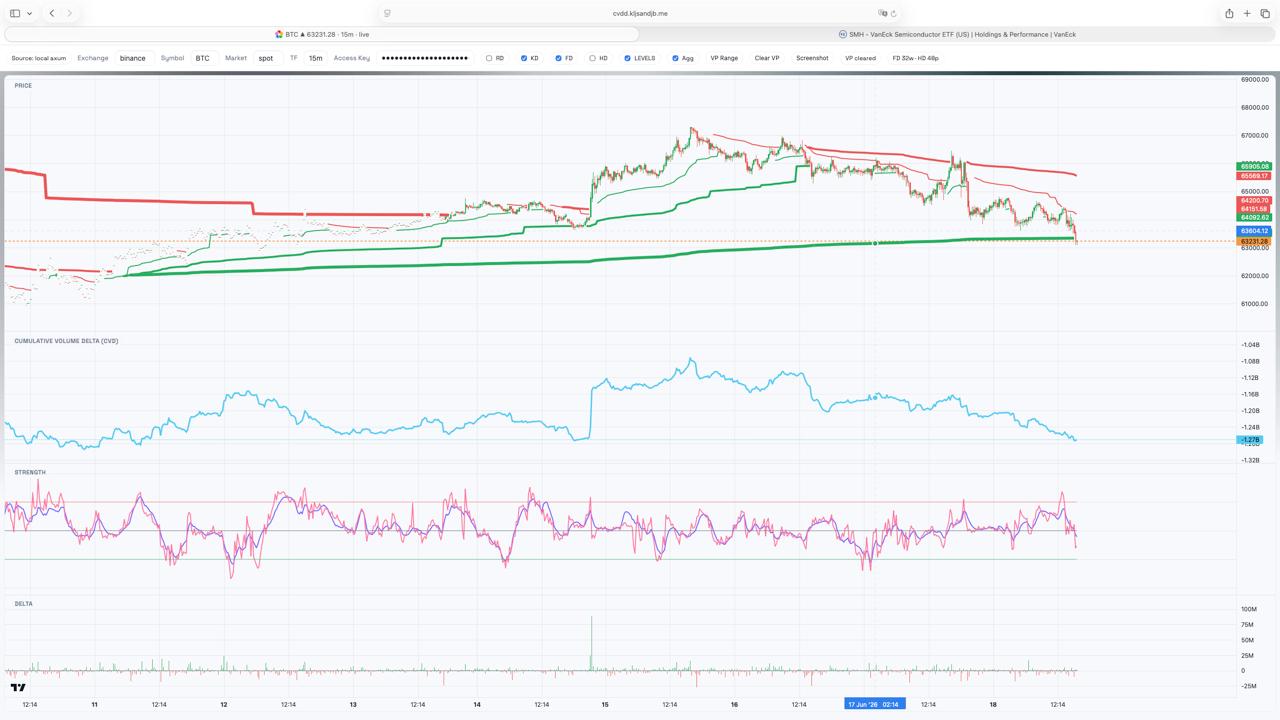Open the Safari sidebar icon
This screenshot has width=1280, height=720.
click(15, 13)
